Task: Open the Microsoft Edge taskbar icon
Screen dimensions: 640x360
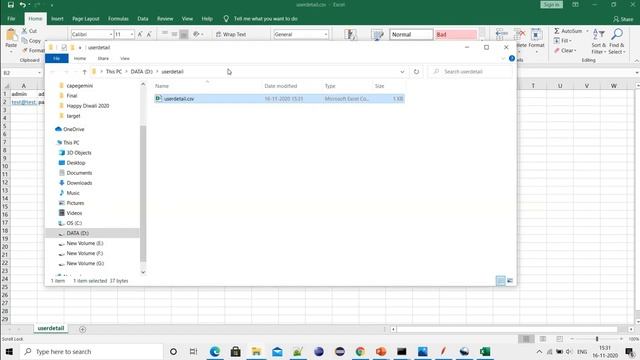Action: [x=215, y=351]
